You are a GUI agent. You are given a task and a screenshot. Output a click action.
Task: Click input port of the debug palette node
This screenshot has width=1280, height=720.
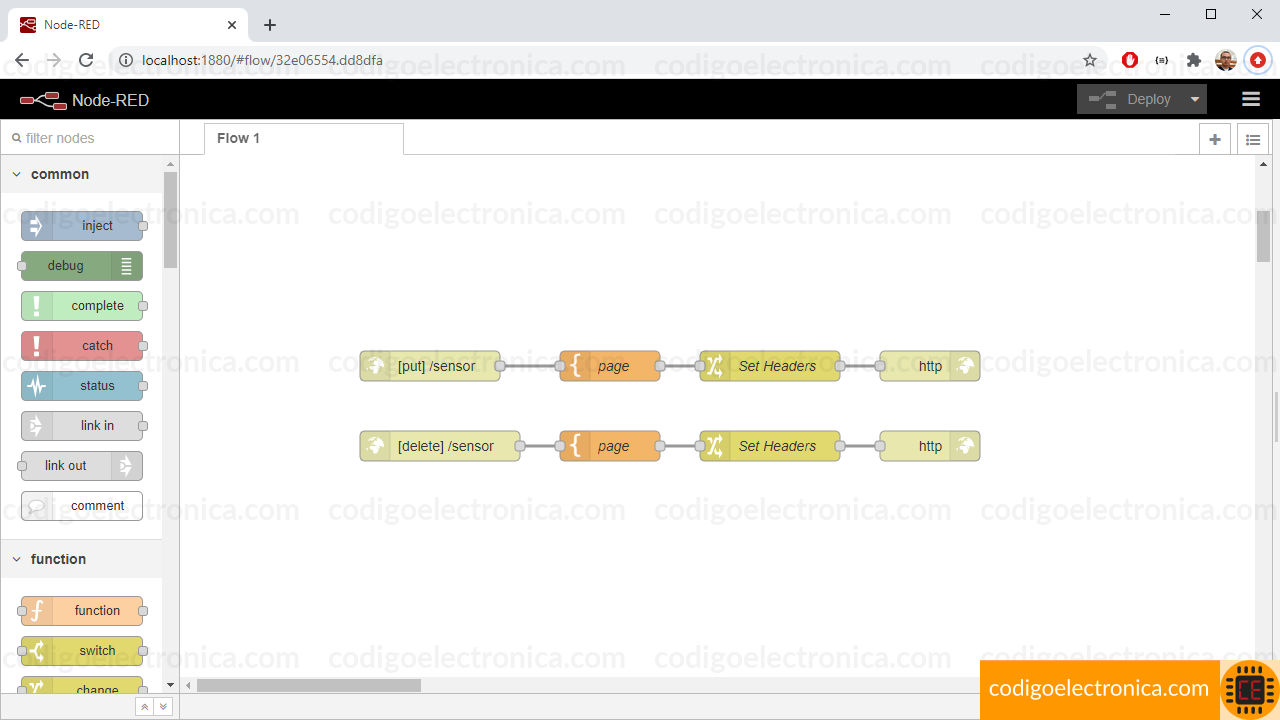click(x=21, y=266)
